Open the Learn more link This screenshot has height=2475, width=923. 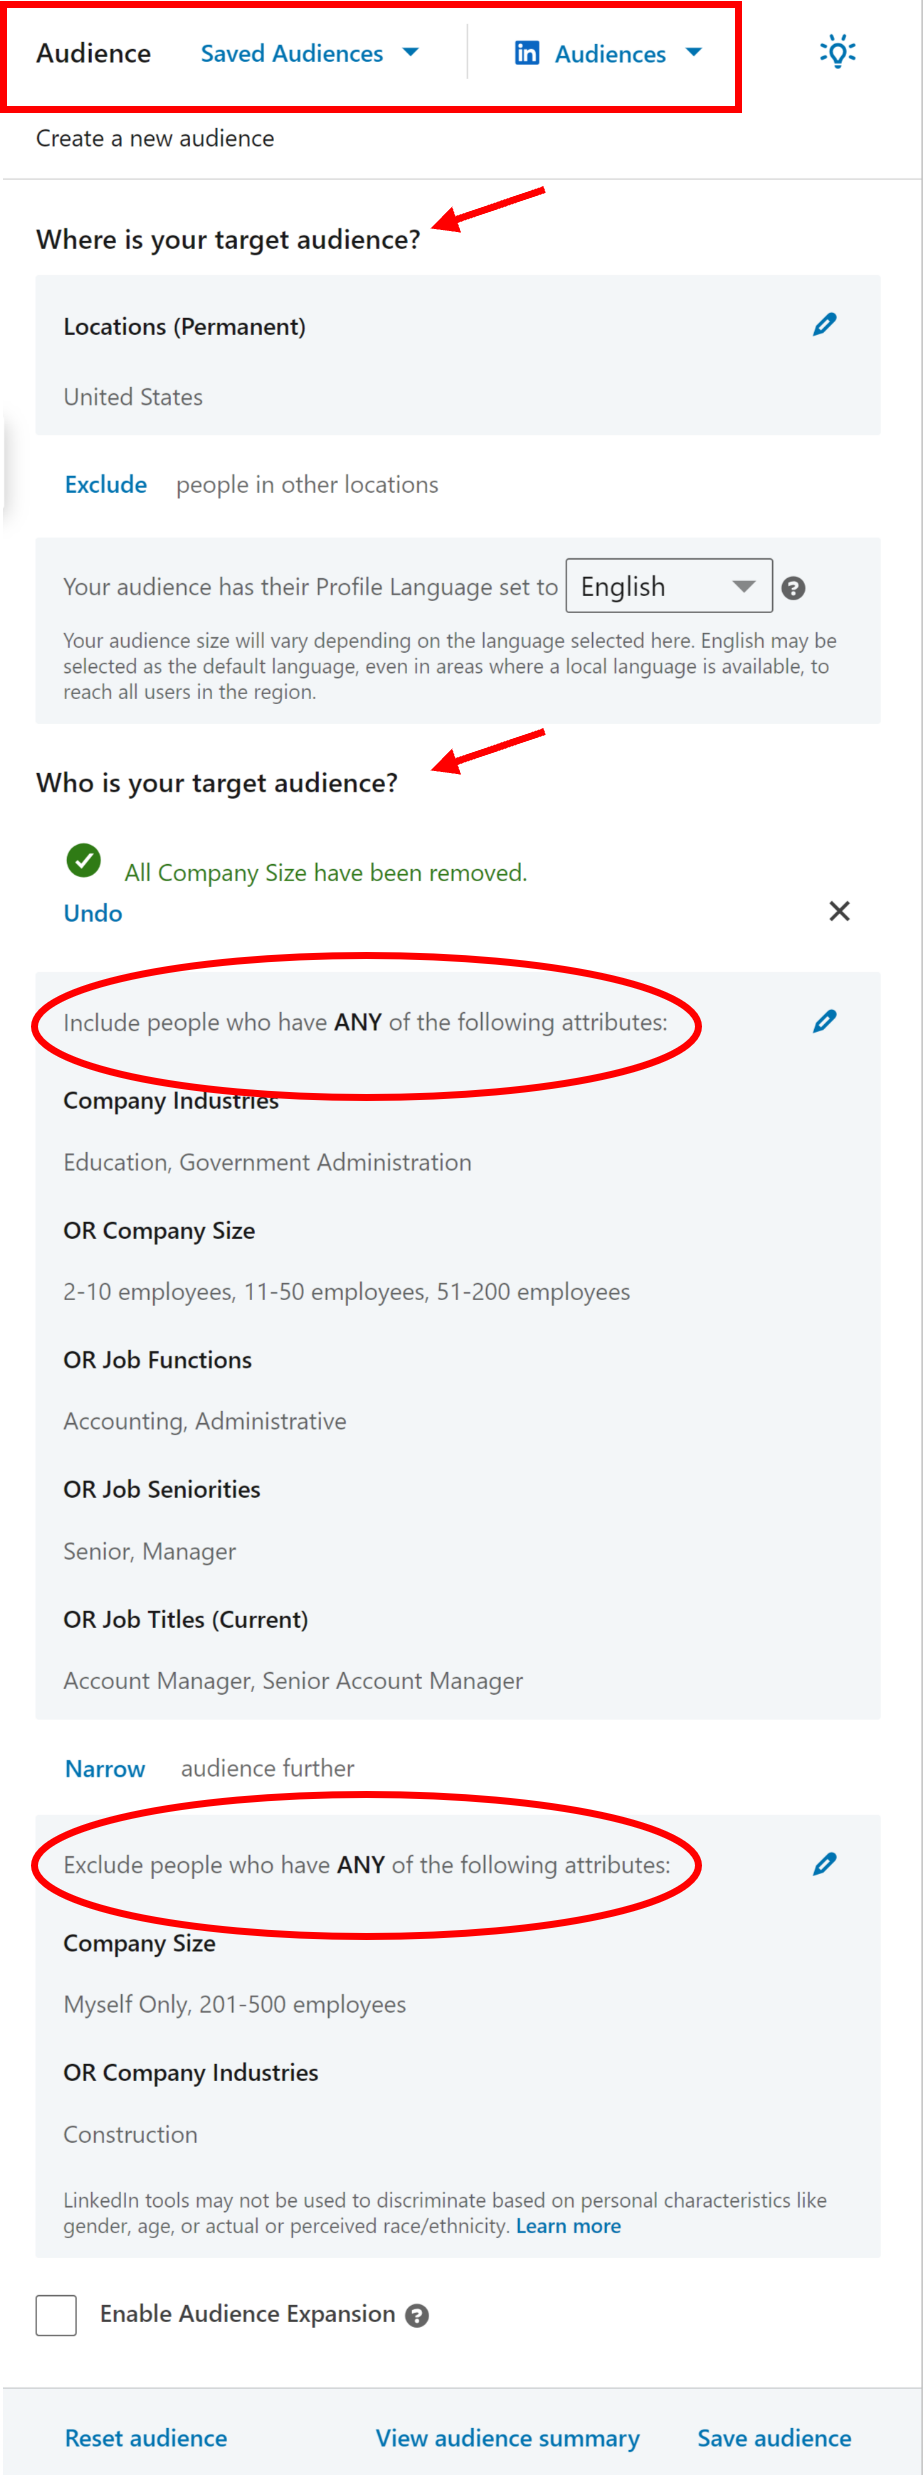pyautogui.click(x=568, y=2226)
